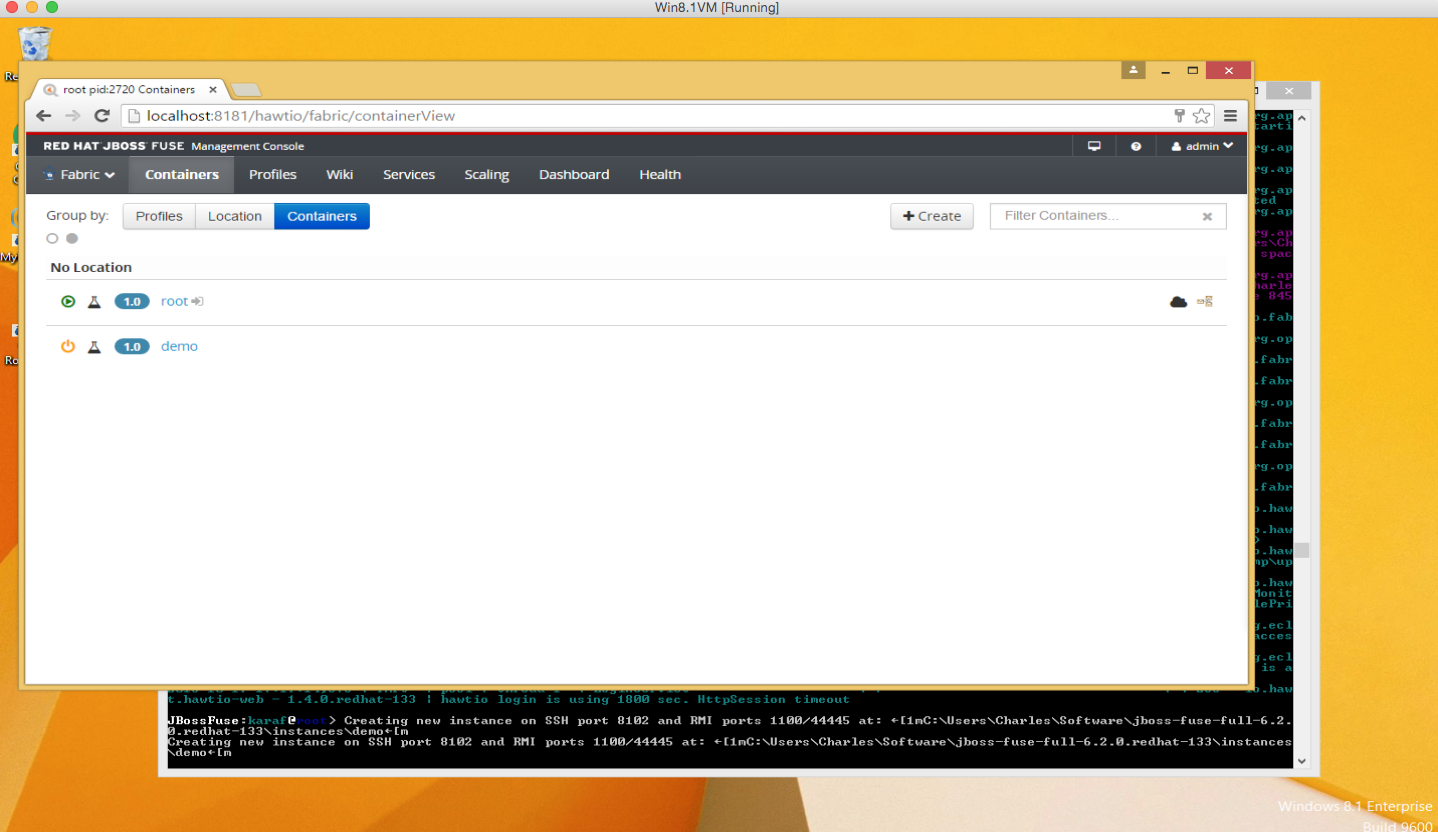Screen dimensions: 1438x832
Task: Click the connect arrow icon beside root
Action: (x=197, y=301)
